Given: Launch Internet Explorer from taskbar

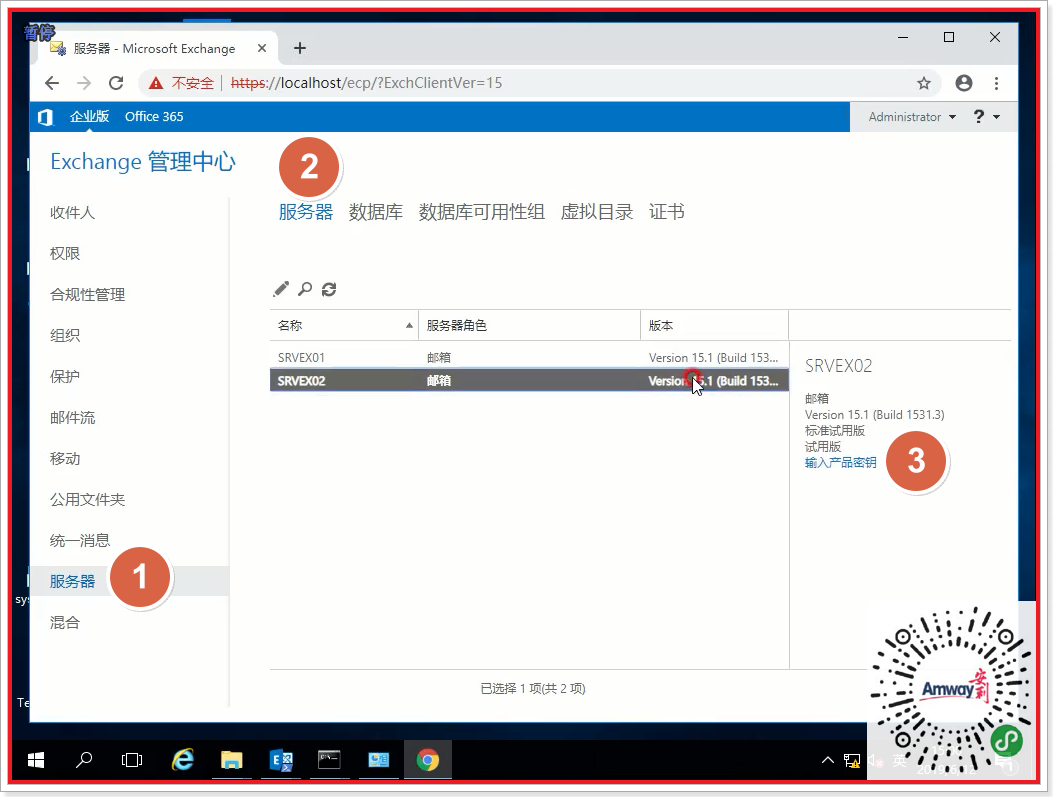Looking at the screenshot, I should pos(183,760).
